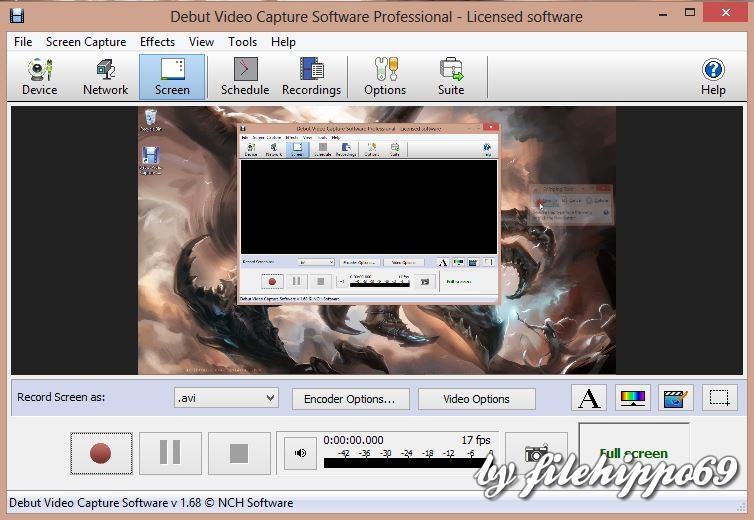Image resolution: width=754 pixels, height=520 pixels.
Task: Open color adjustments rainbow monitor icon
Action: (x=632, y=398)
